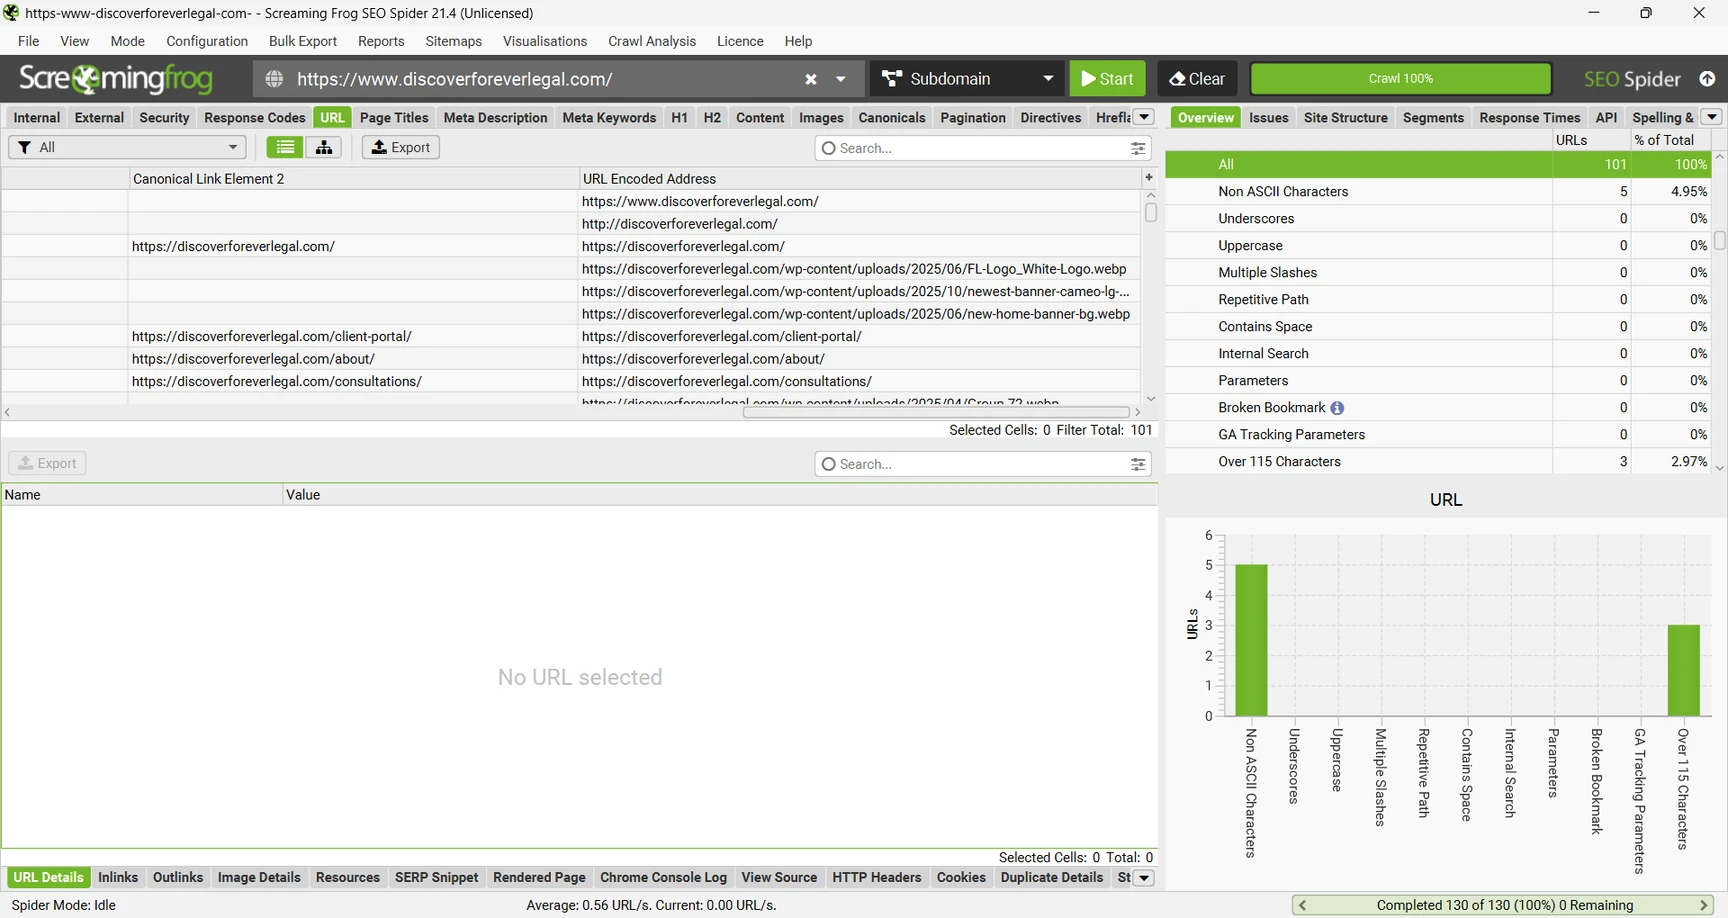The image size is (1728, 918).
Task: Click the URL Encoded Address column header
Action: pyautogui.click(x=860, y=178)
